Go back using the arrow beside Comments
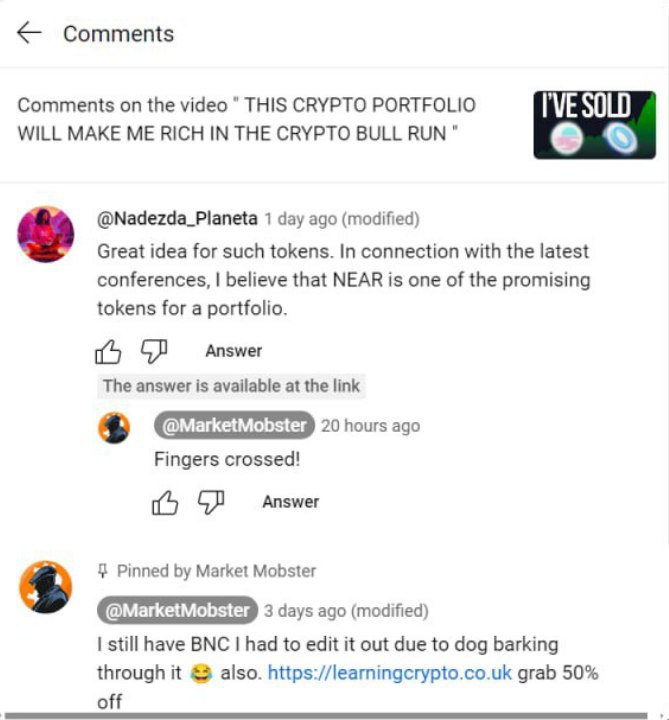 29,33
